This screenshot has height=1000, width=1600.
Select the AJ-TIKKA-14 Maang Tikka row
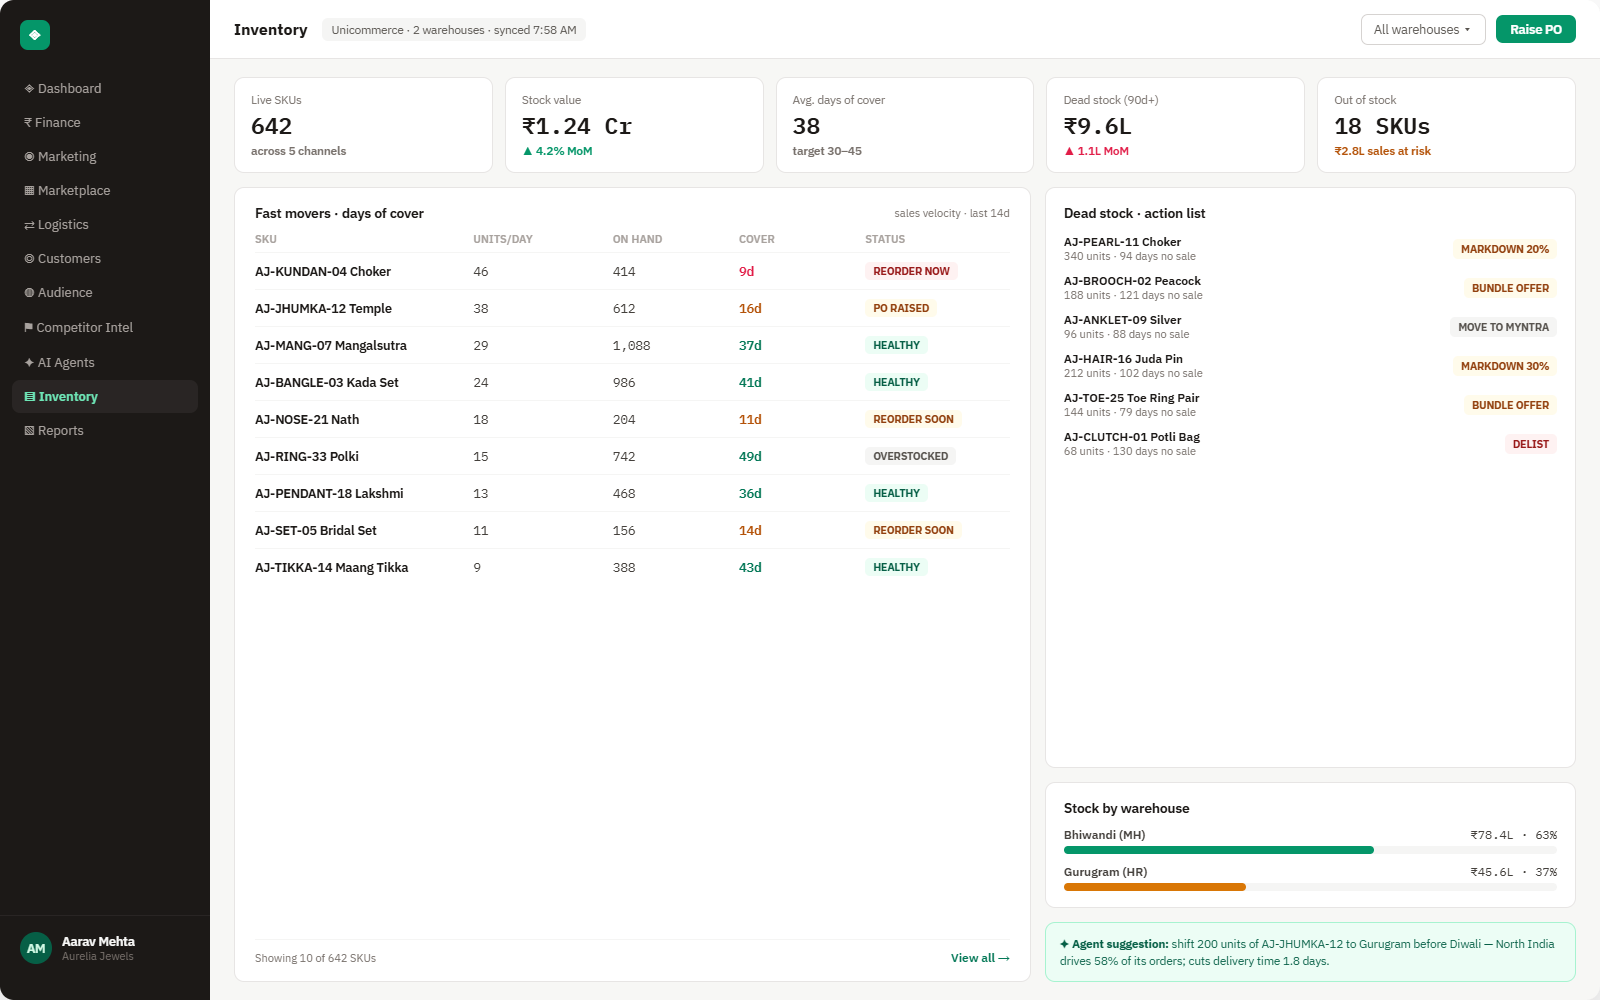pyautogui.click(x=632, y=568)
